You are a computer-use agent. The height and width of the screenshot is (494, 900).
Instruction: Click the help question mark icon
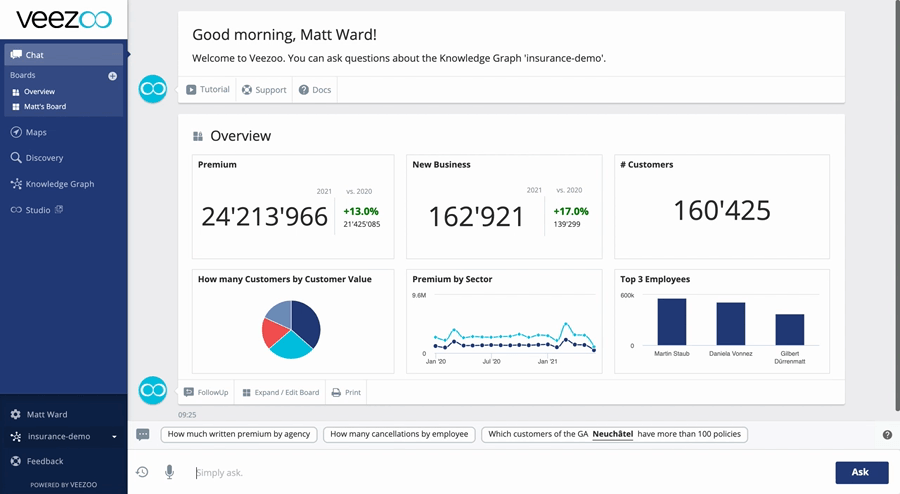887,435
